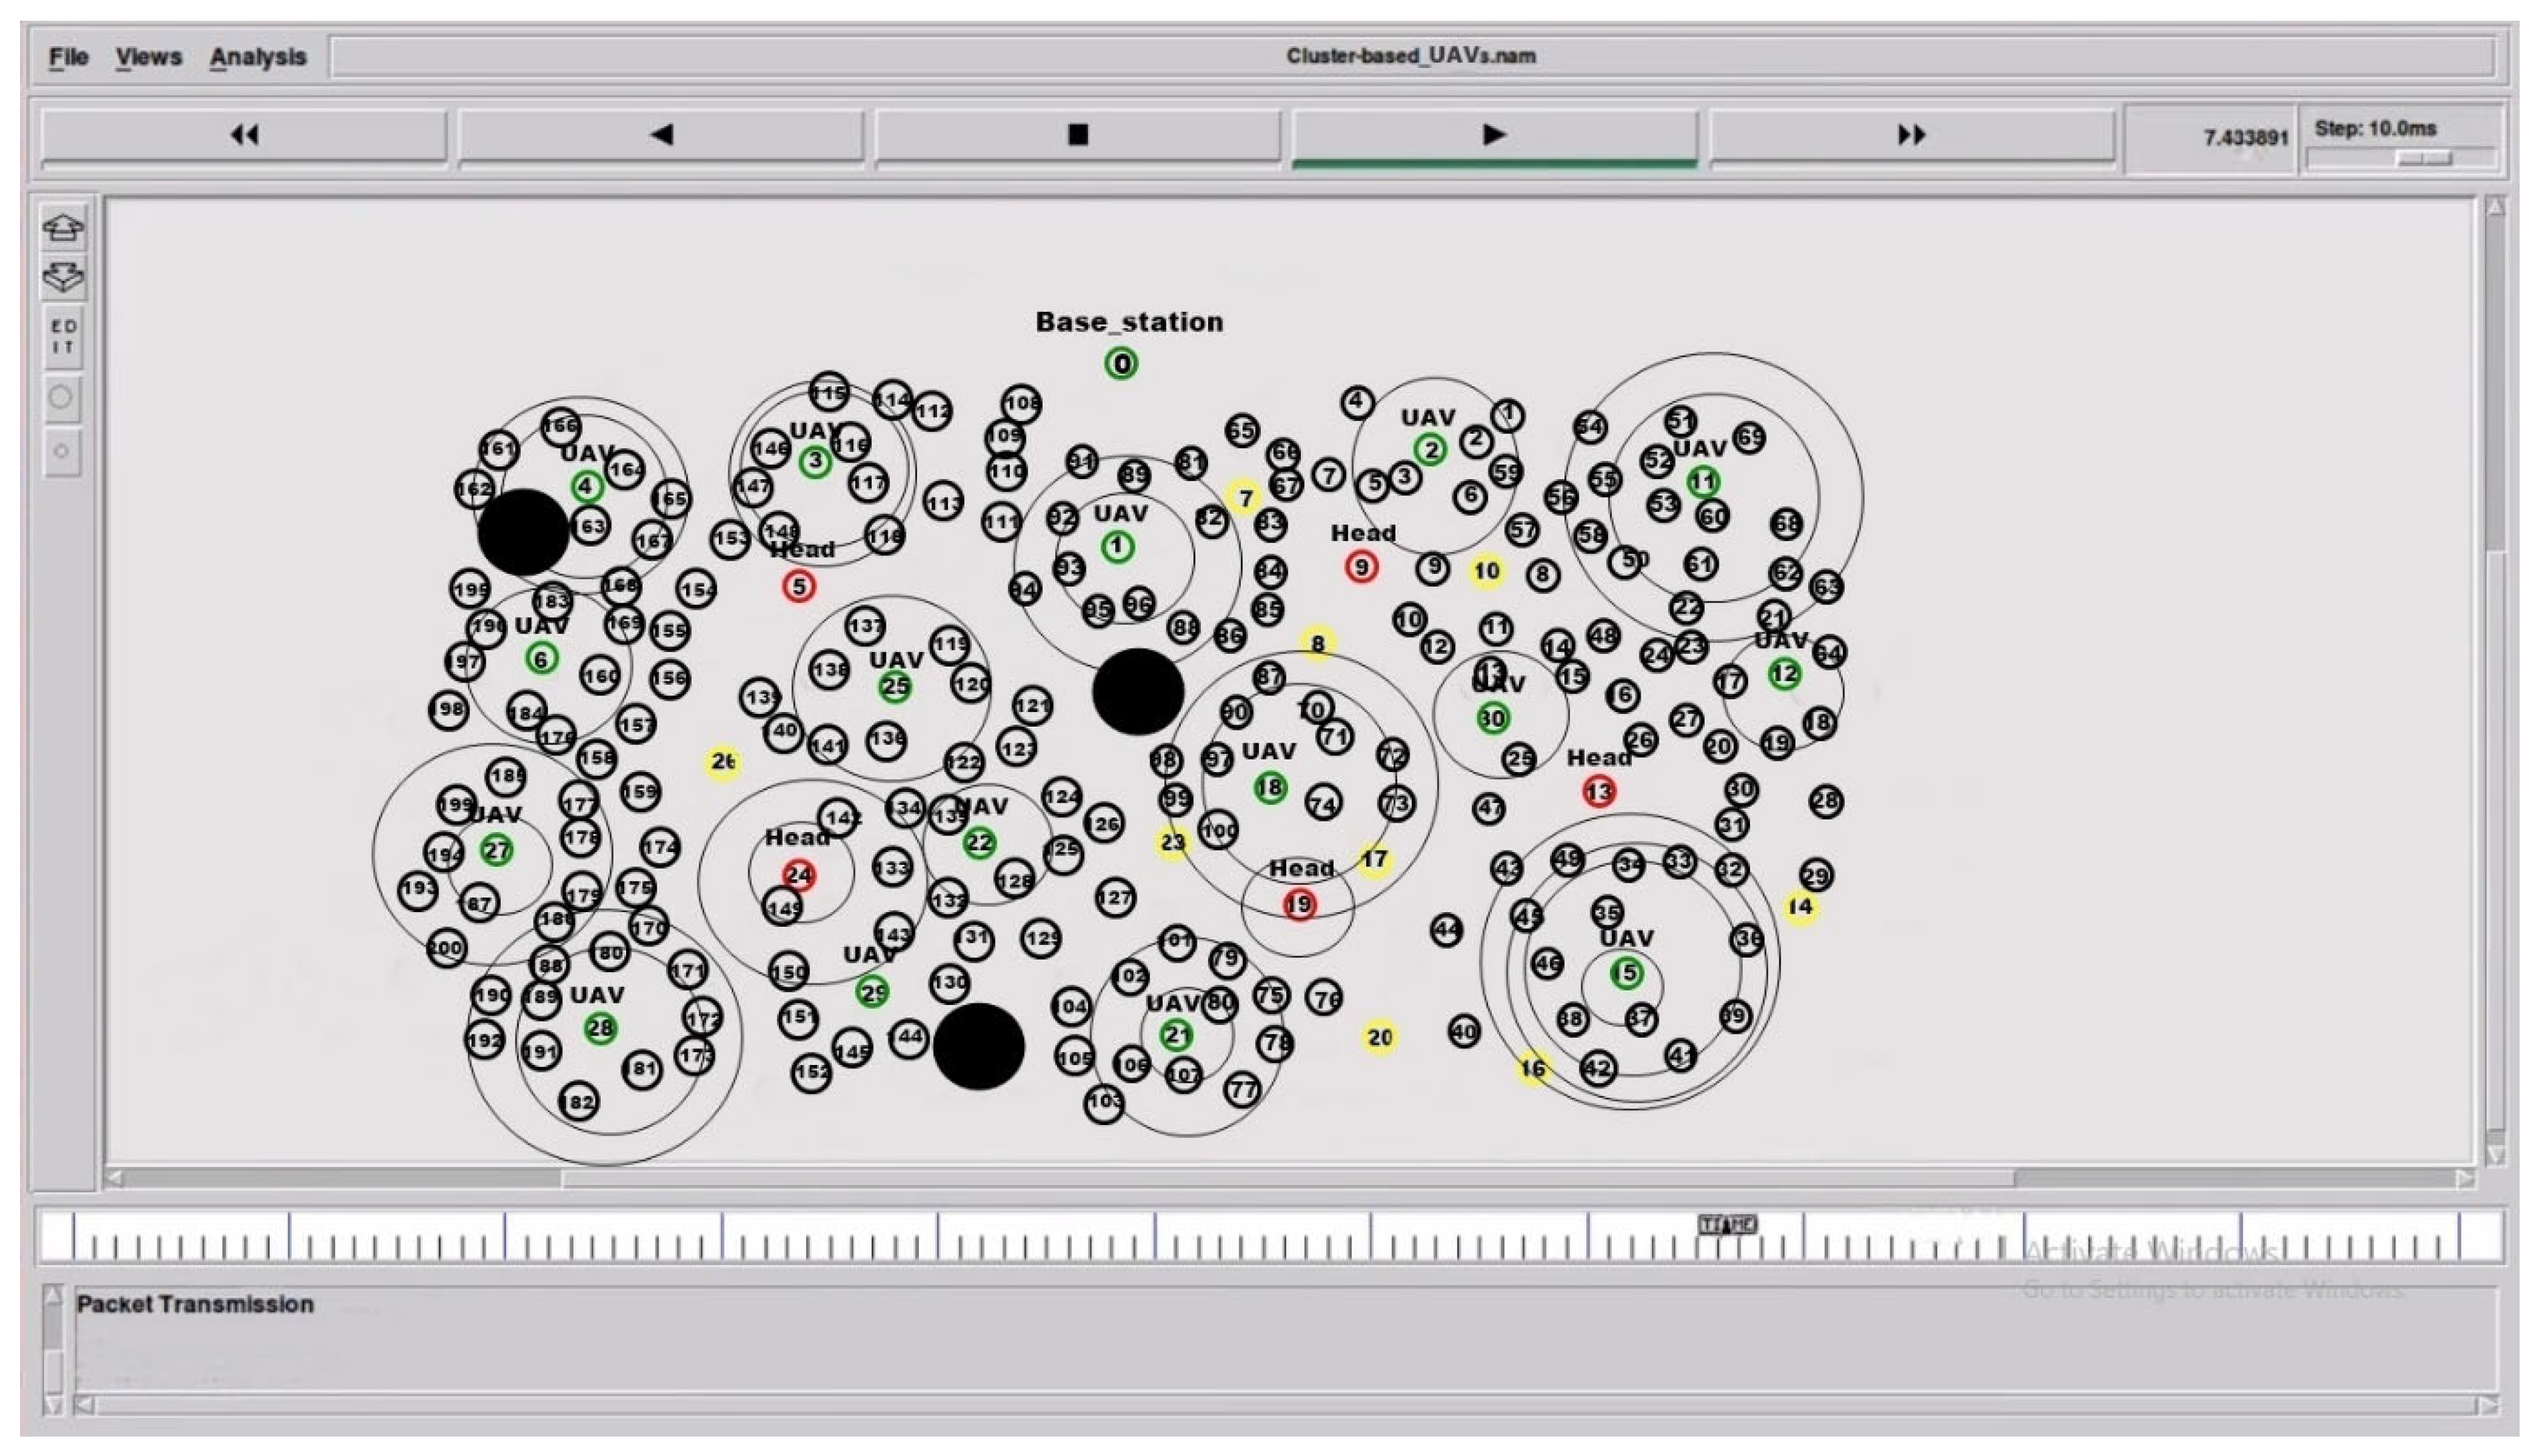Image resolution: width=2545 pixels, height=1456 pixels.
Task: Toggle the EDIT mode icon
Action: pos(63,337)
